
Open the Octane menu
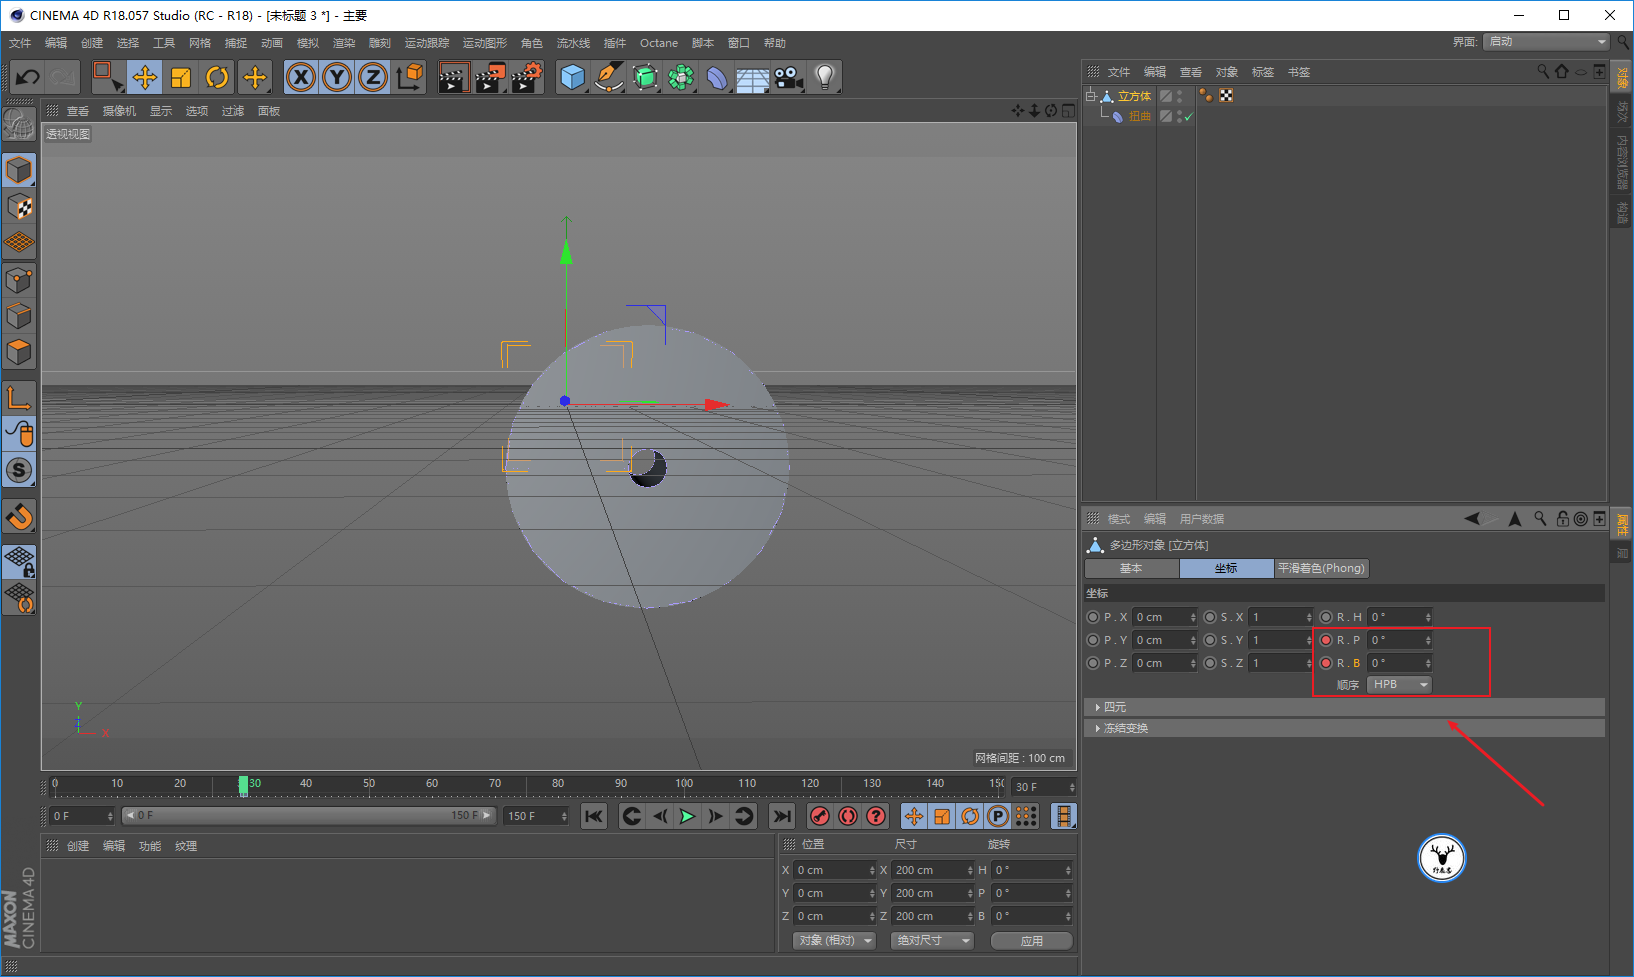659,43
